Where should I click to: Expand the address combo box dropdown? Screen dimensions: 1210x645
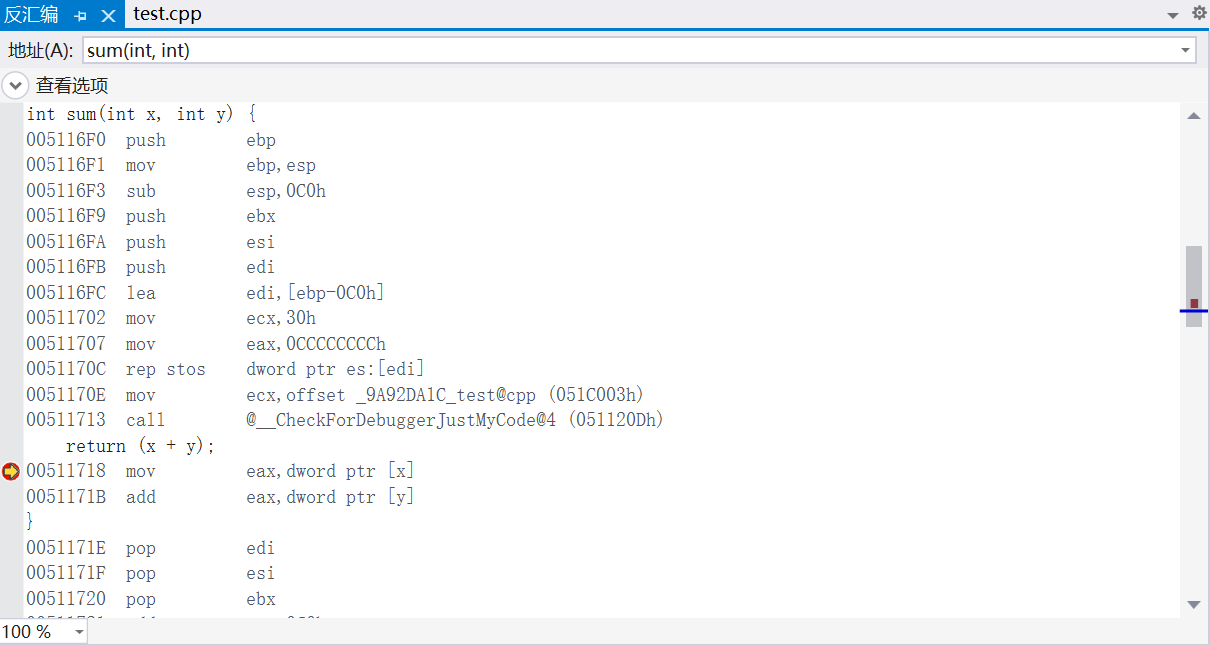(x=1186, y=50)
